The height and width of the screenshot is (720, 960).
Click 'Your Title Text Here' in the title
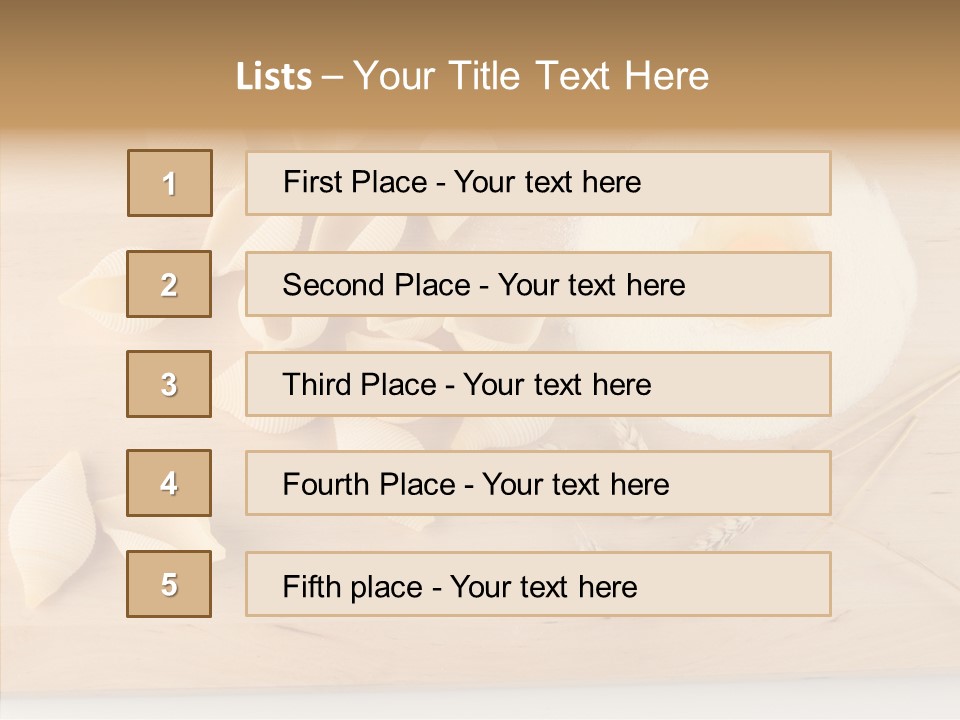(531, 77)
